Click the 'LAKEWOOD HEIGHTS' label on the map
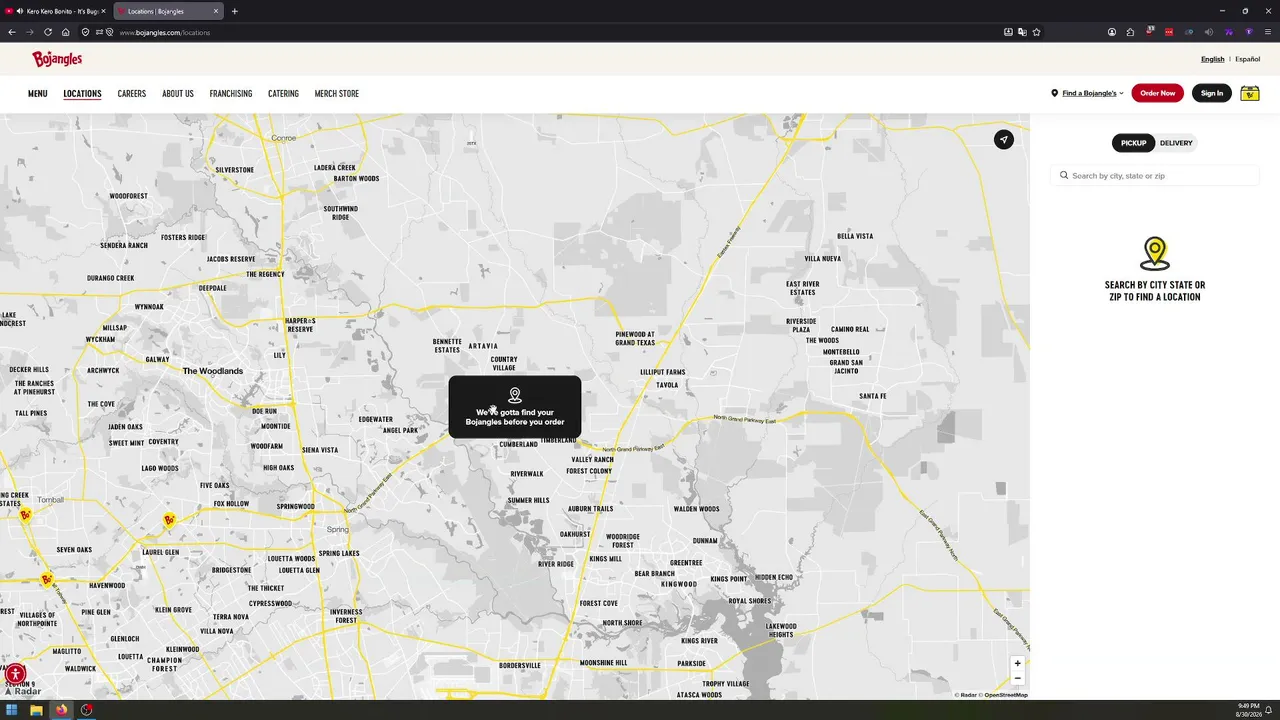This screenshot has height=720, width=1280. [x=781, y=630]
